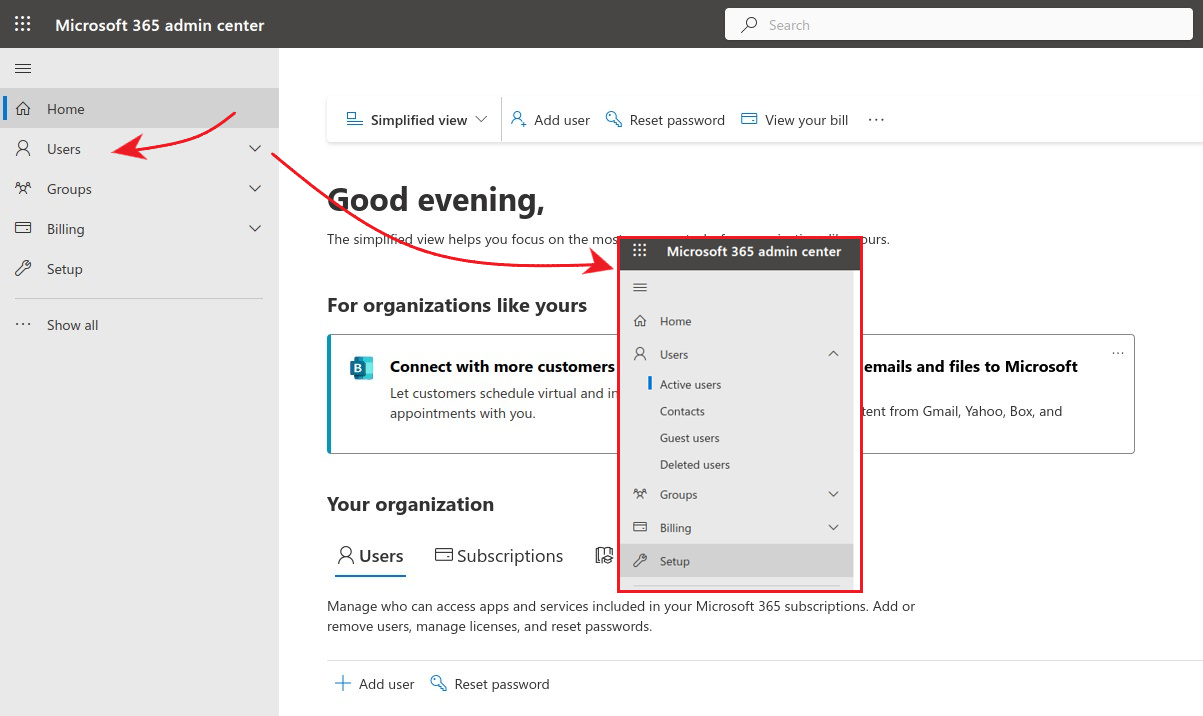This screenshot has height=716, width=1203.
Task: Click the hamburger icon in the inset panel
Action: [640, 288]
